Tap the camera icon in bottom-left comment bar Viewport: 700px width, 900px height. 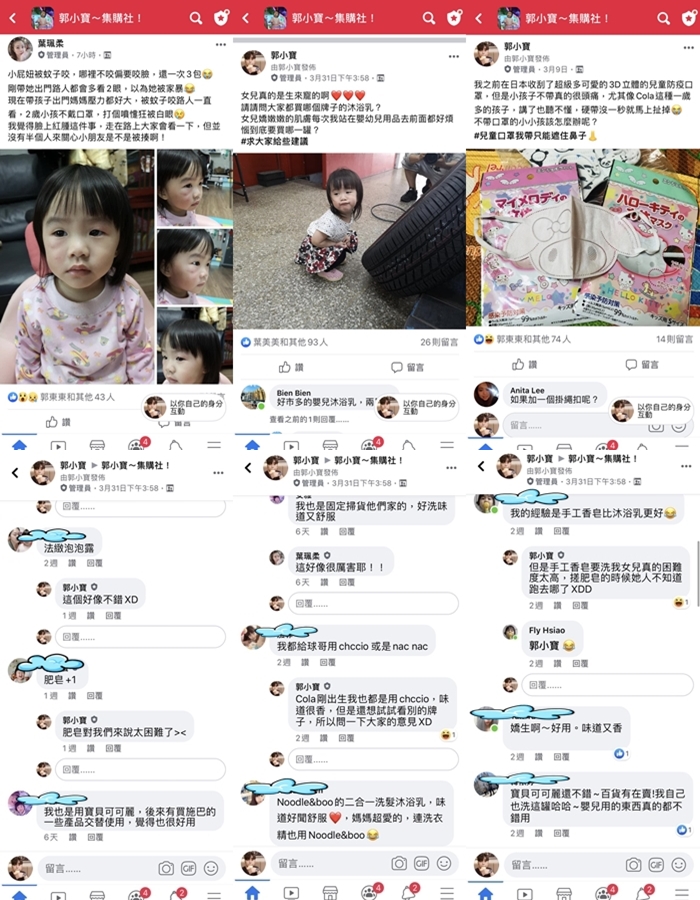pos(166,868)
